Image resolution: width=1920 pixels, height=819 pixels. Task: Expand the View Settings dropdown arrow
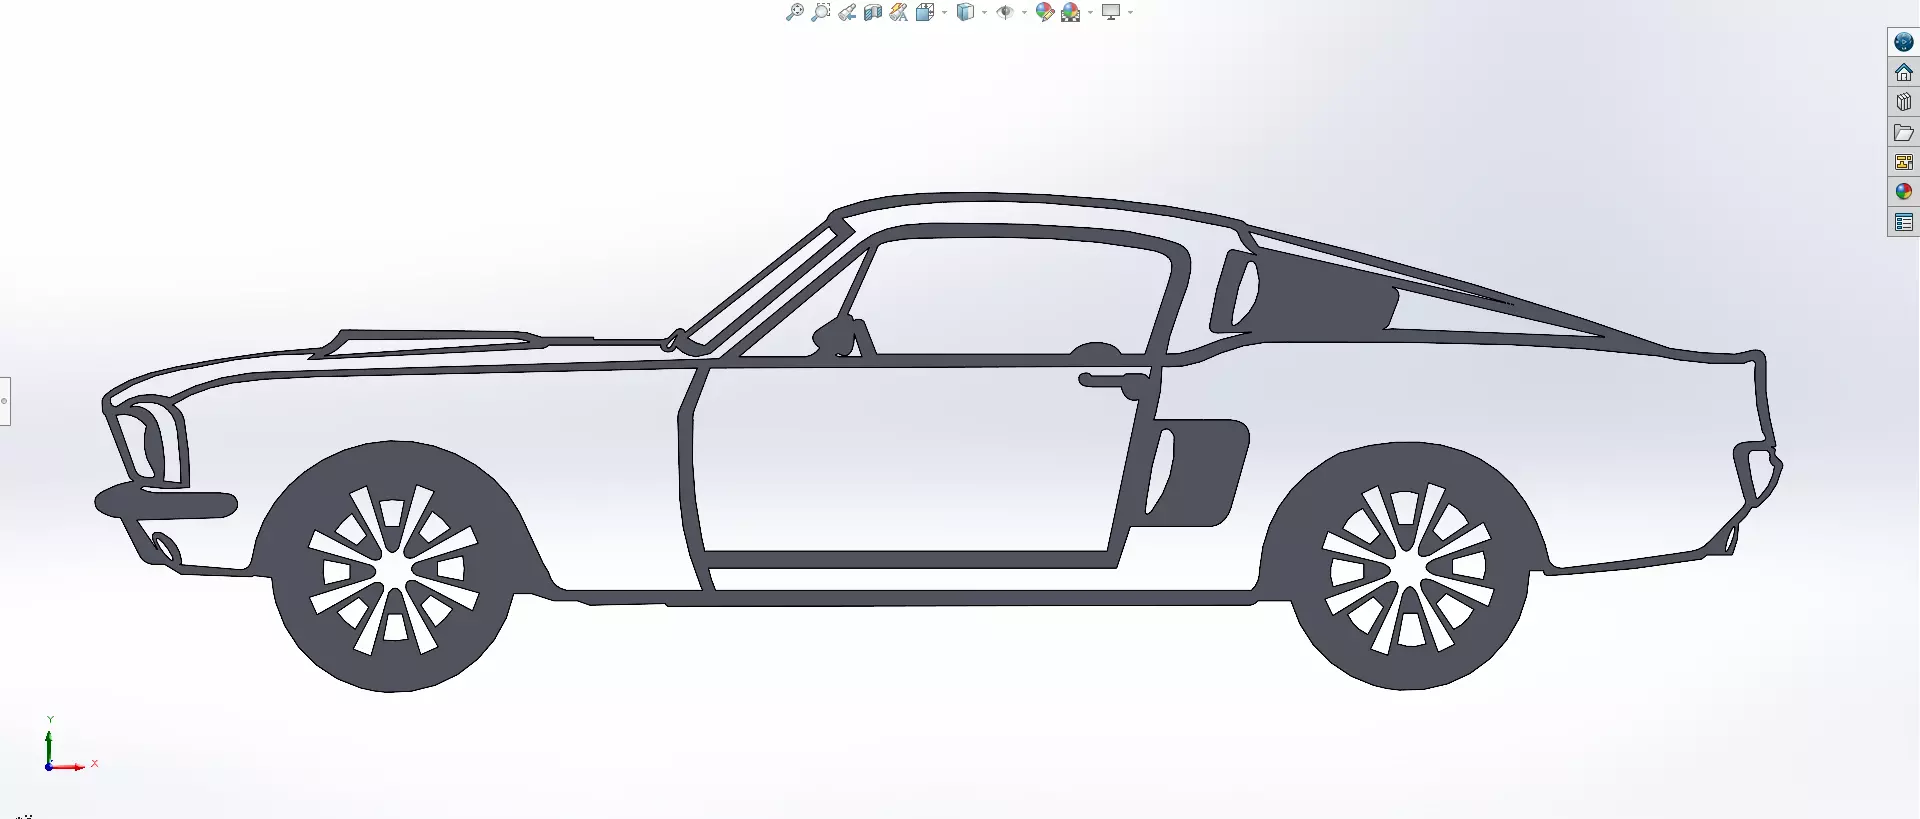point(1130,12)
